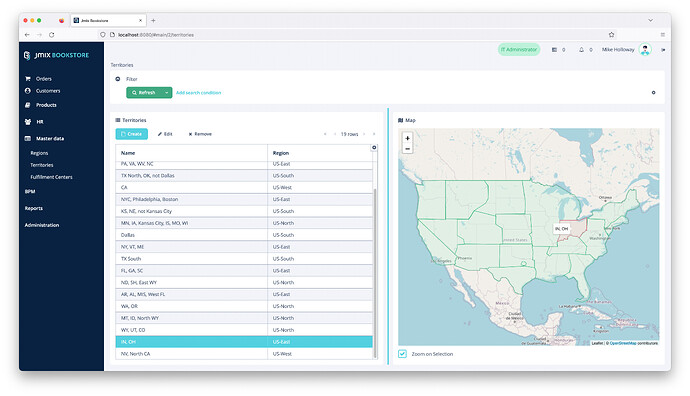Reload the browser page
The width and height of the screenshot is (690, 396).
tap(51, 35)
